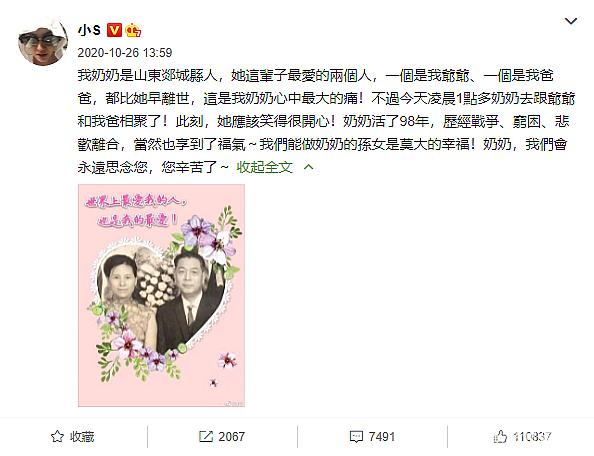Open the 7491 comments list
The image size is (594, 456).
coord(381,436)
